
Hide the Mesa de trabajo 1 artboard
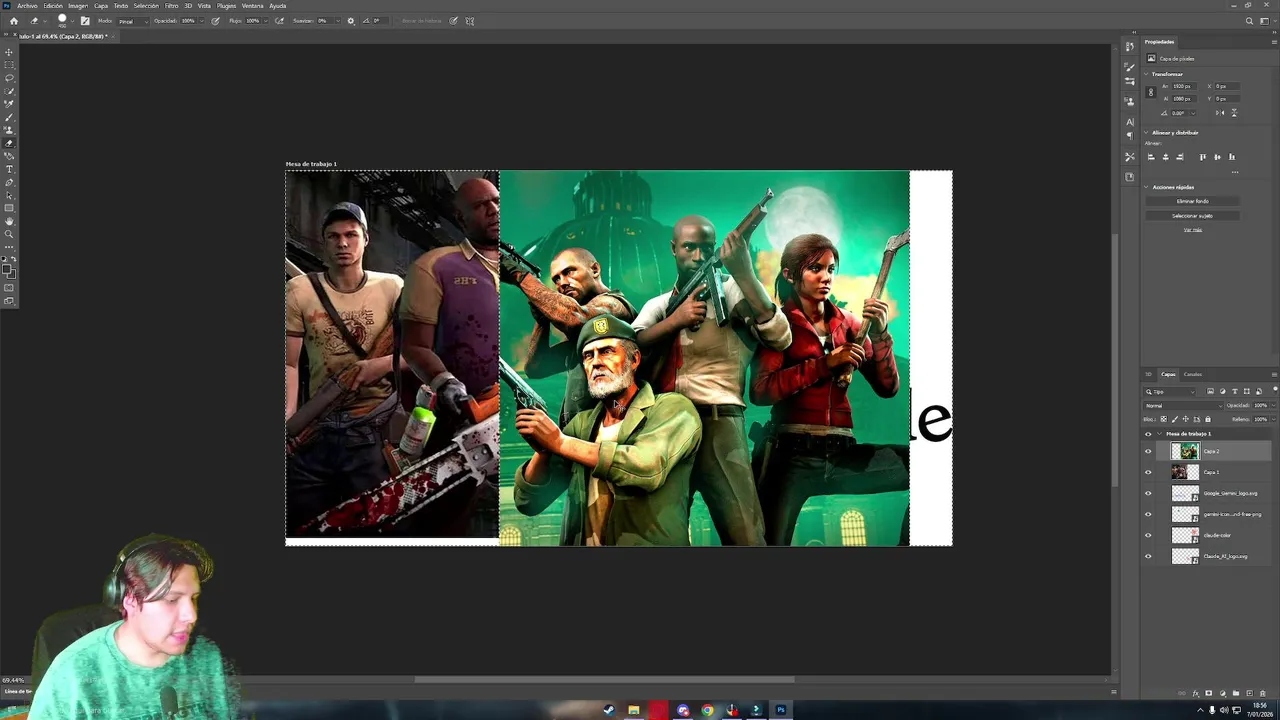click(1148, 434)
